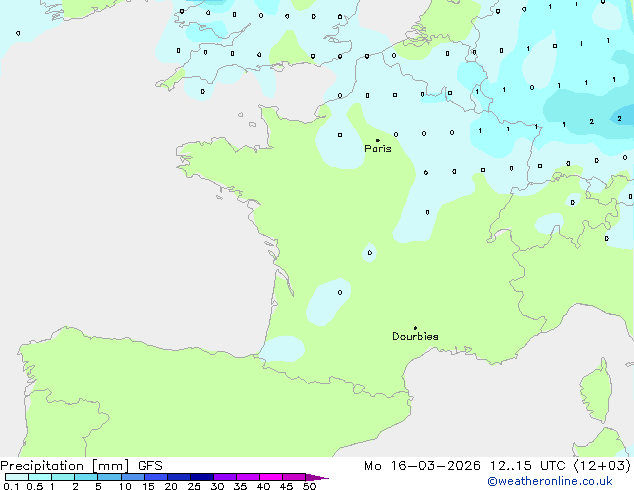The width and height of the screenshot is (634, 490).
Task: Select the 0.1 to 0.5 mm legend swatch
Action: tap(17, 477)
